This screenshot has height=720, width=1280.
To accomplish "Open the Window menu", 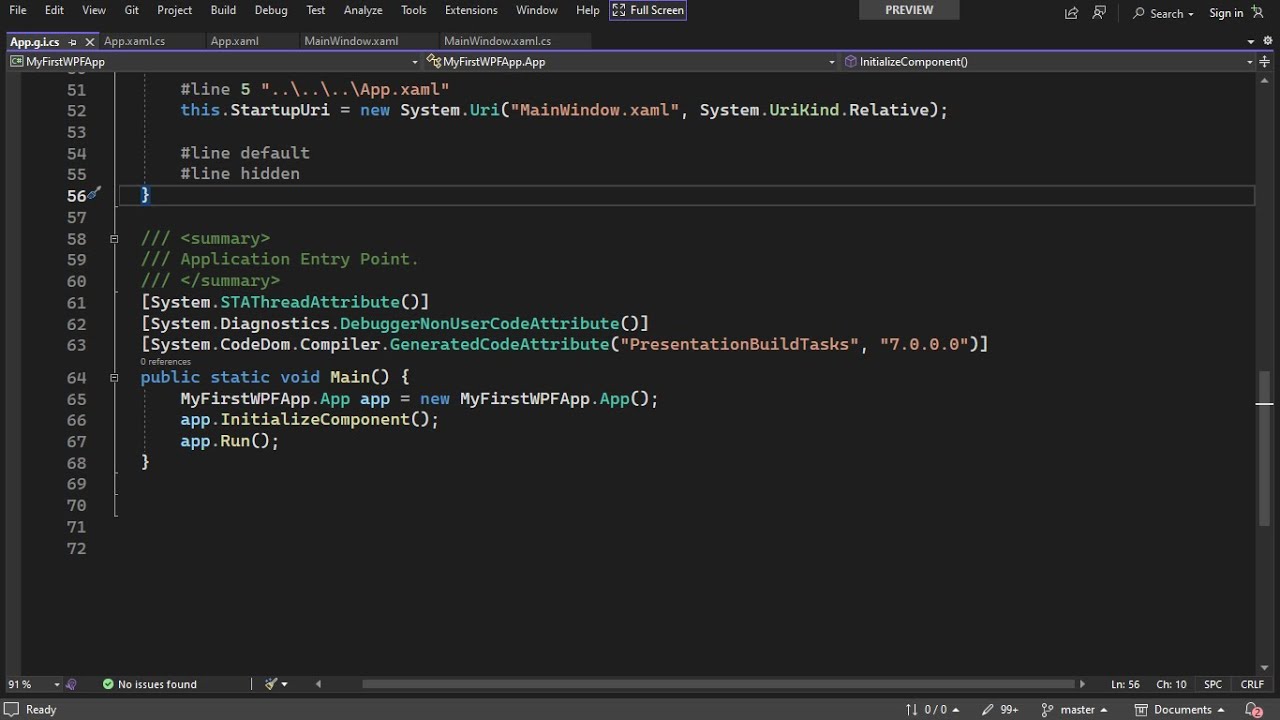I will pos(537,10).
